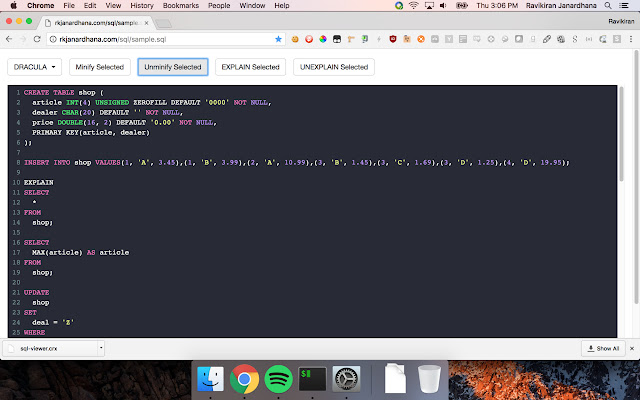Screen dimensions: 640x400
Task: Run EXPLAIN Selected on the query
Action: [x=250, y=67]
